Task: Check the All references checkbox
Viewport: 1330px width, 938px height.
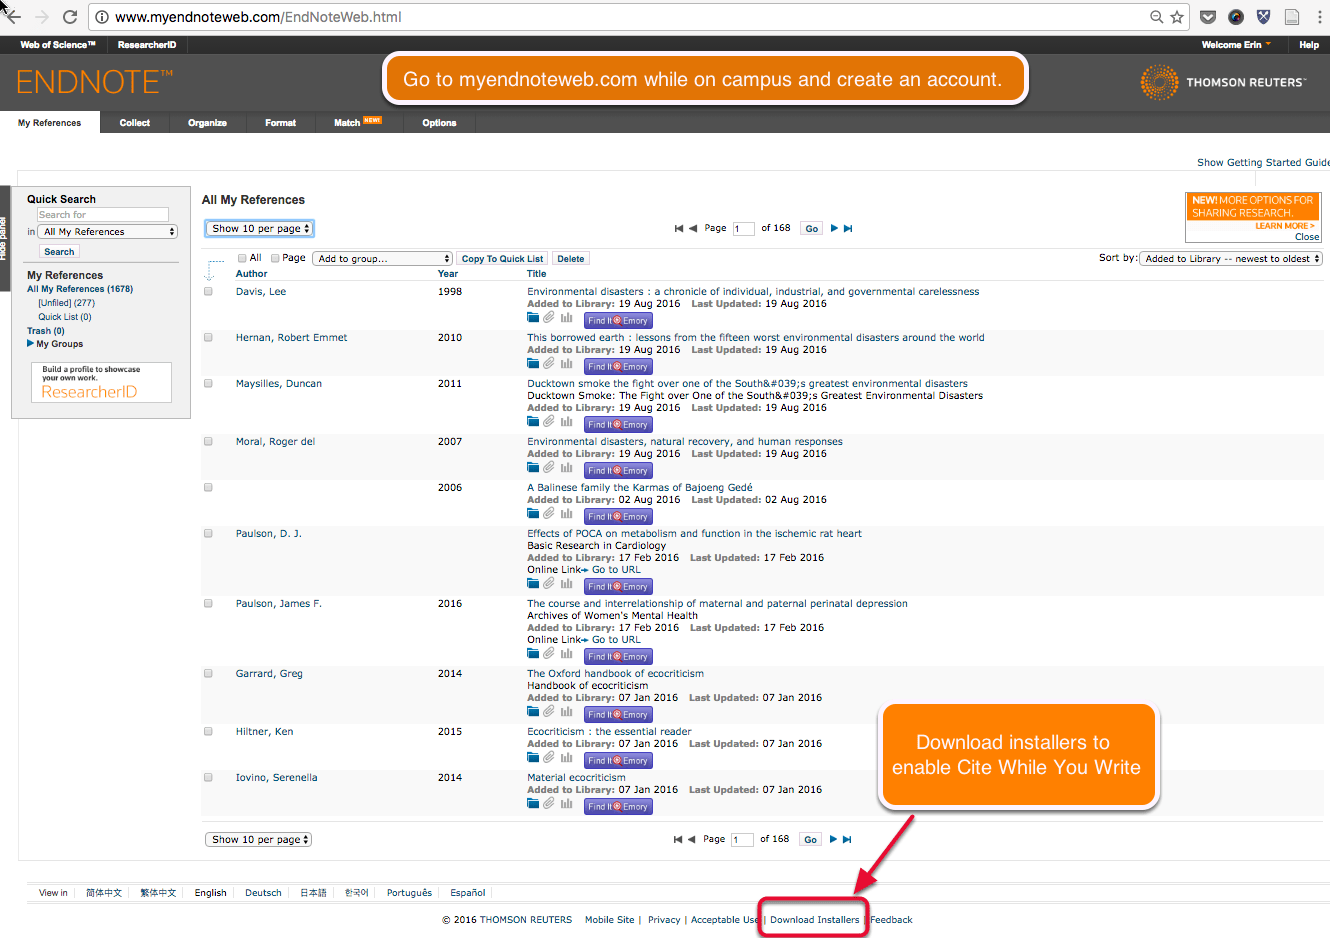Action: click(x=242, y=258)
